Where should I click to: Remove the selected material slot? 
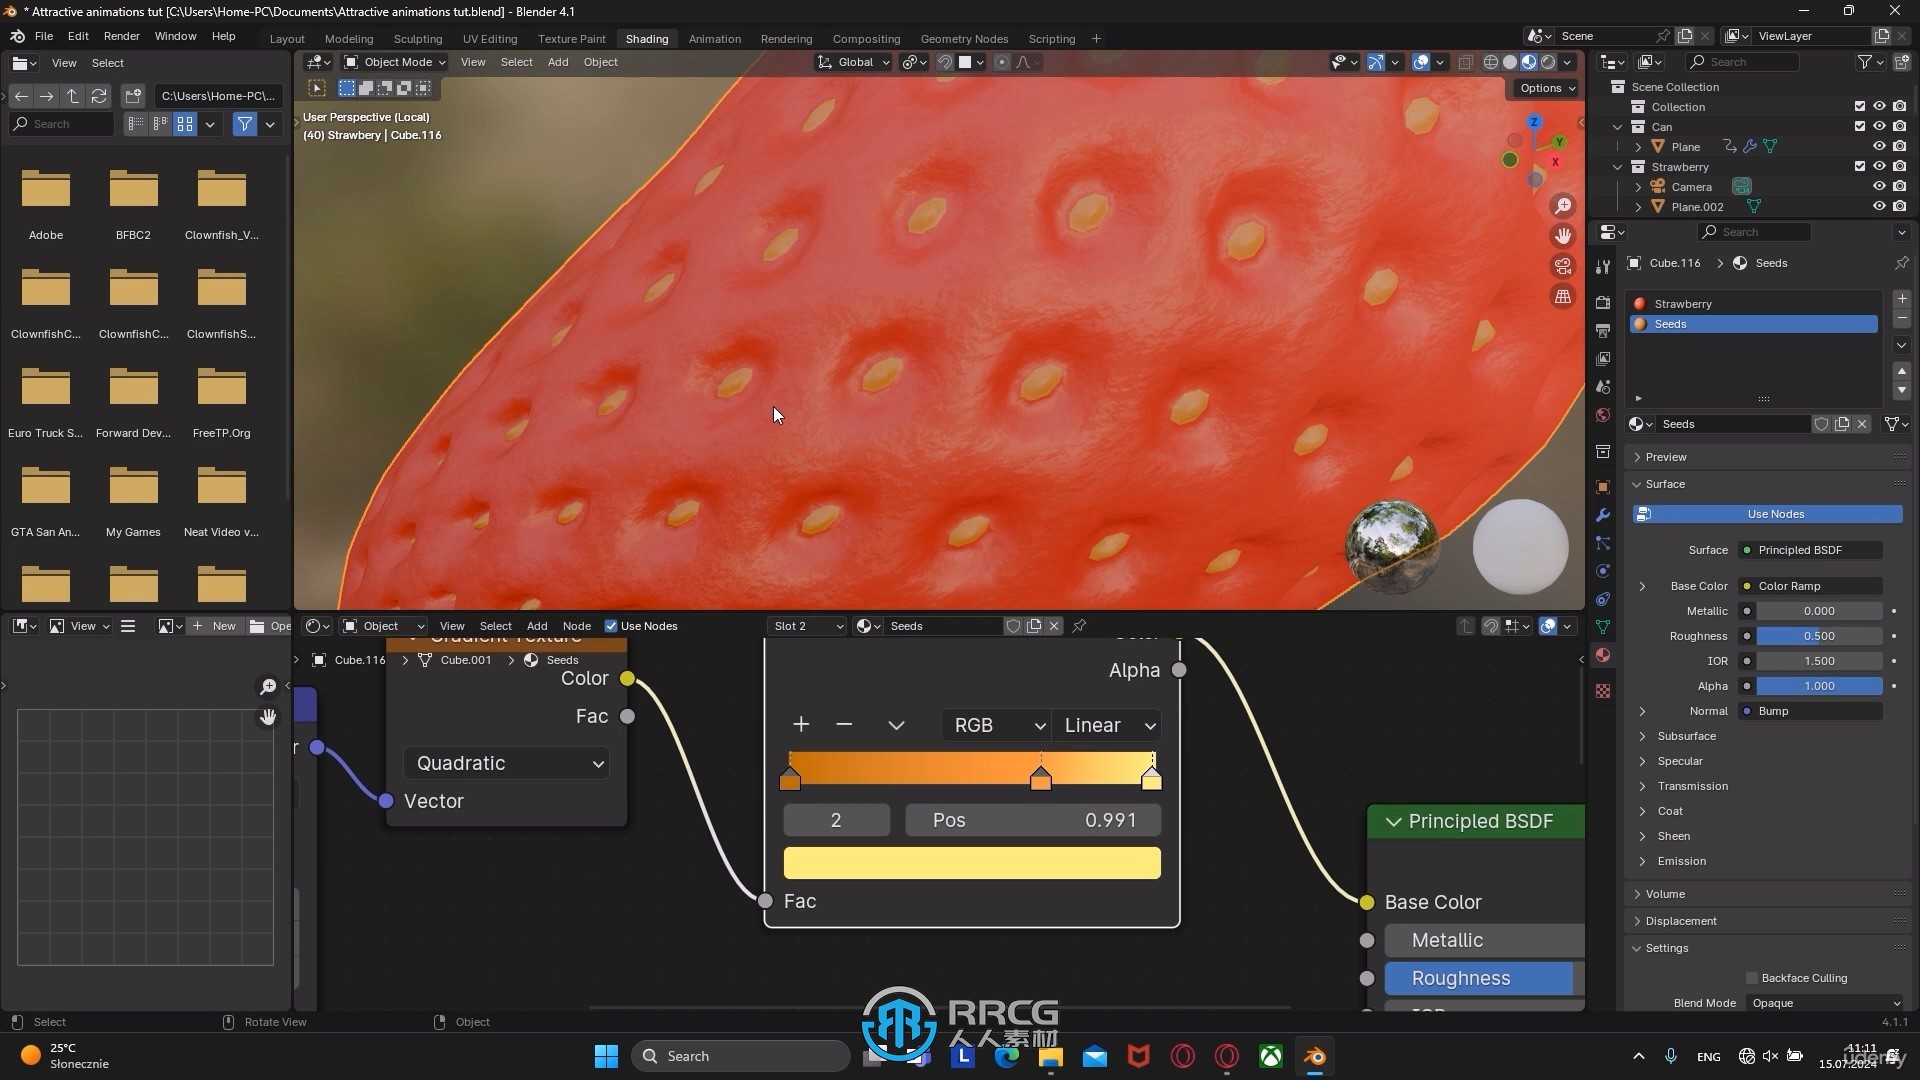pos(1902,319)
